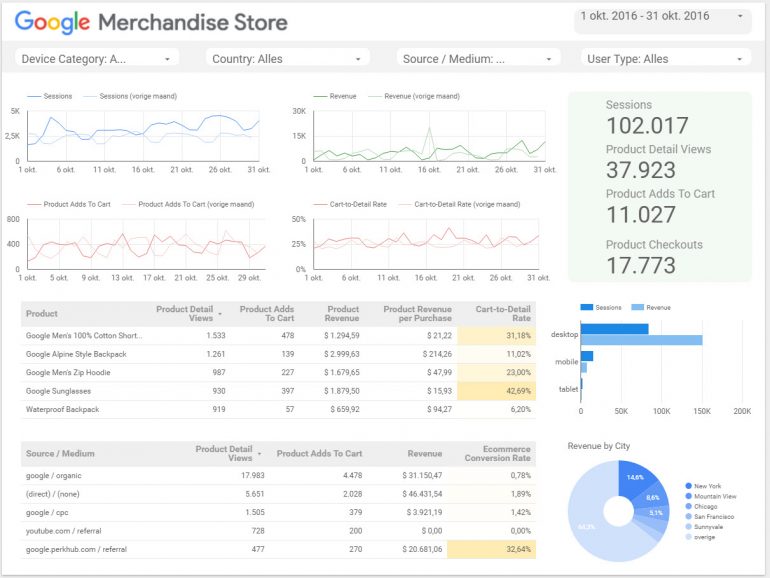Sort by Product Revenue per Purchase header
The height and width of the screenshot is (578, 770).
tap(417, 313)
